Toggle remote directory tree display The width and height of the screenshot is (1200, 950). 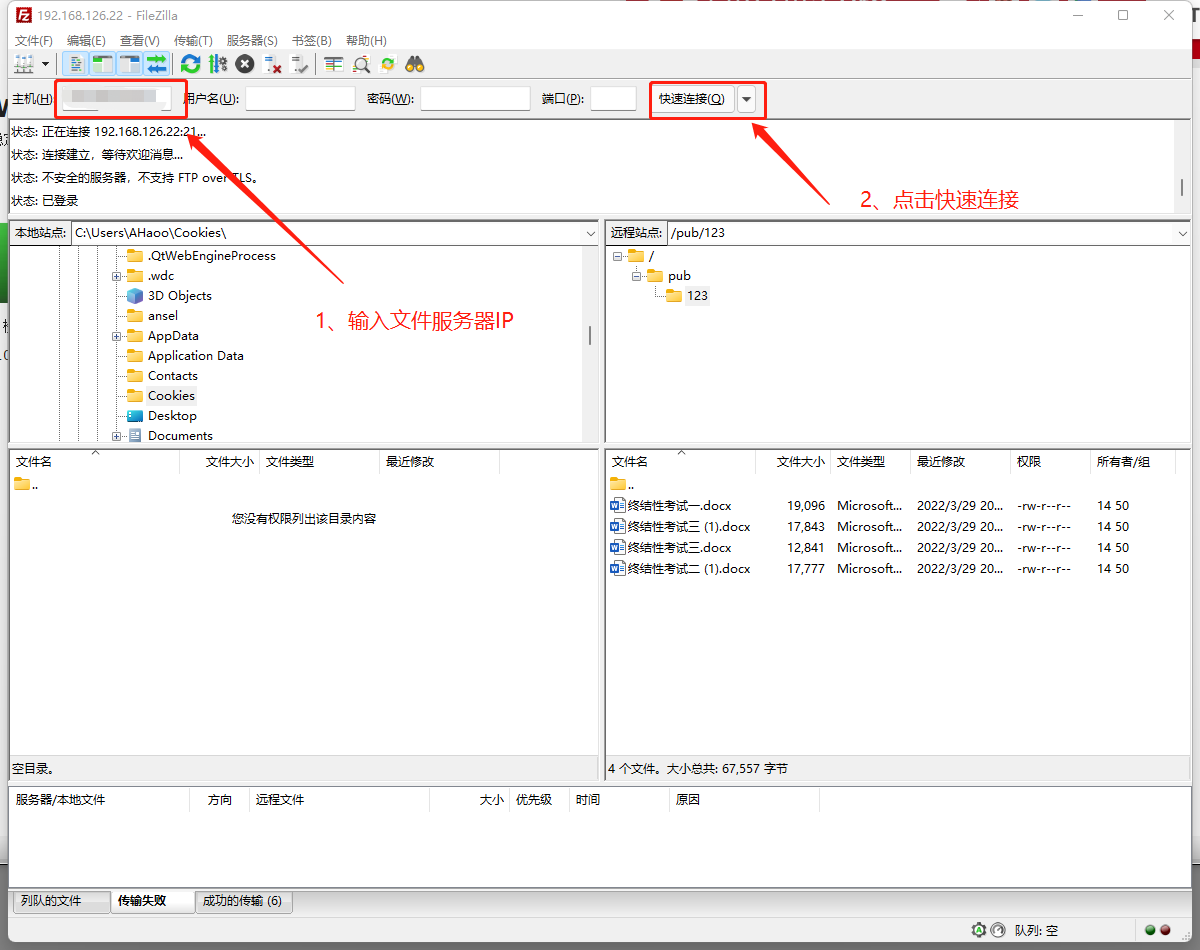point(130,64)
